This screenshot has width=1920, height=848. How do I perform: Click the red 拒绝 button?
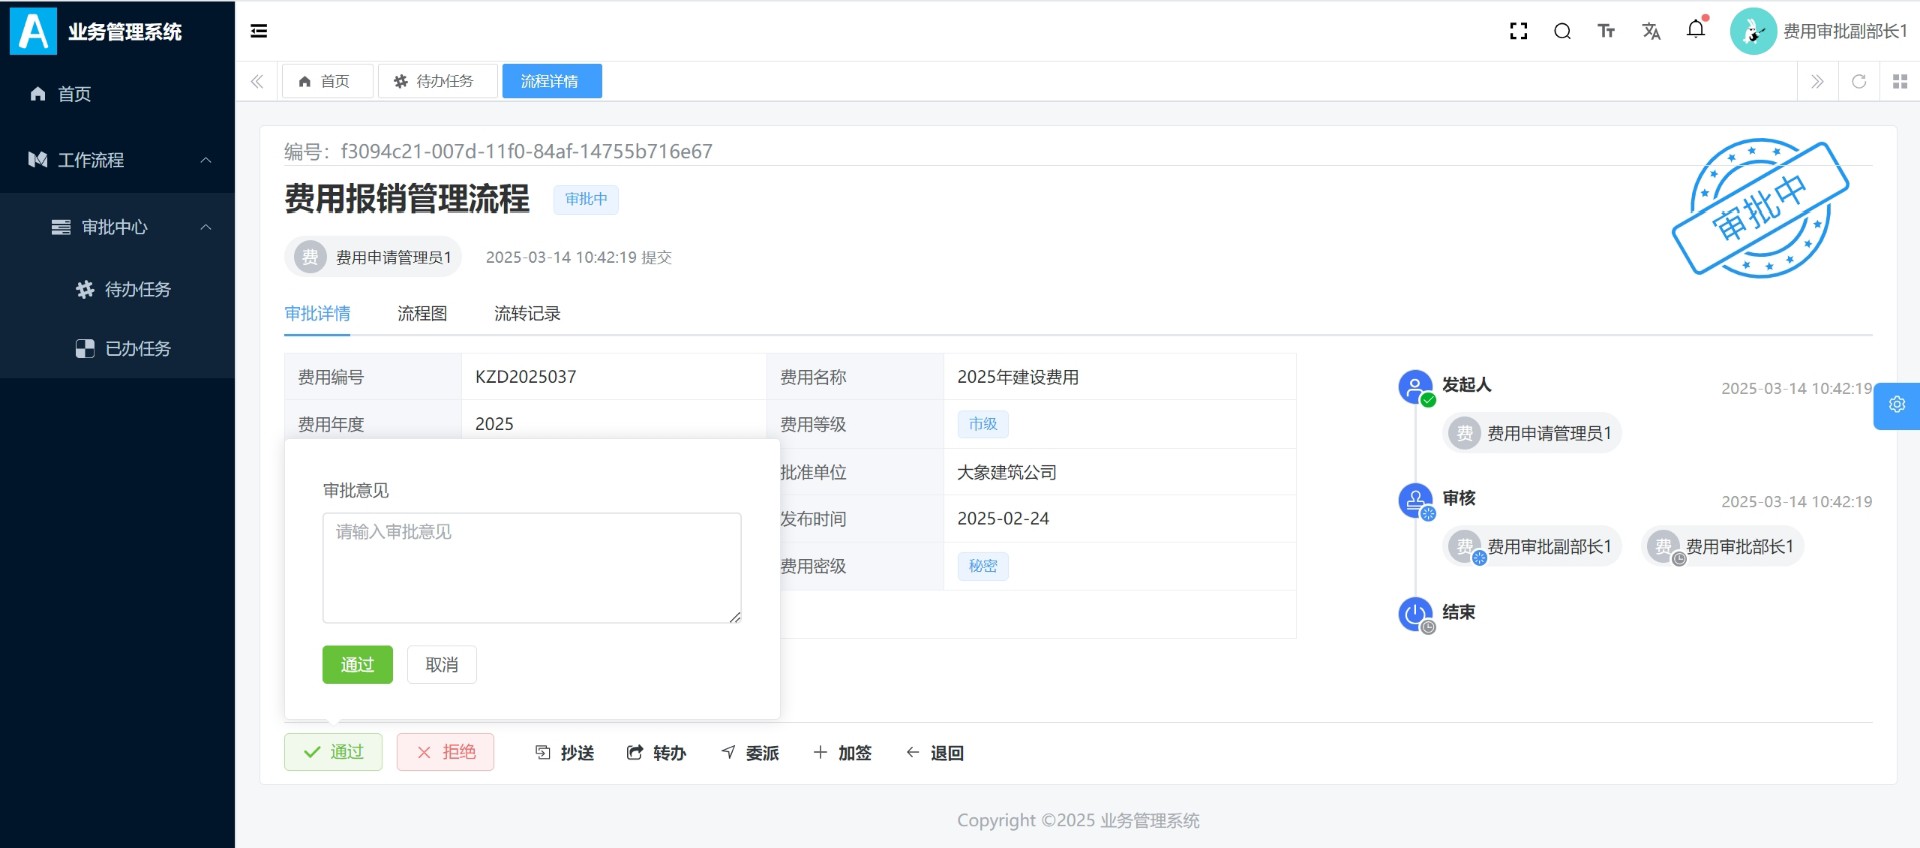(x=445, y=752)
